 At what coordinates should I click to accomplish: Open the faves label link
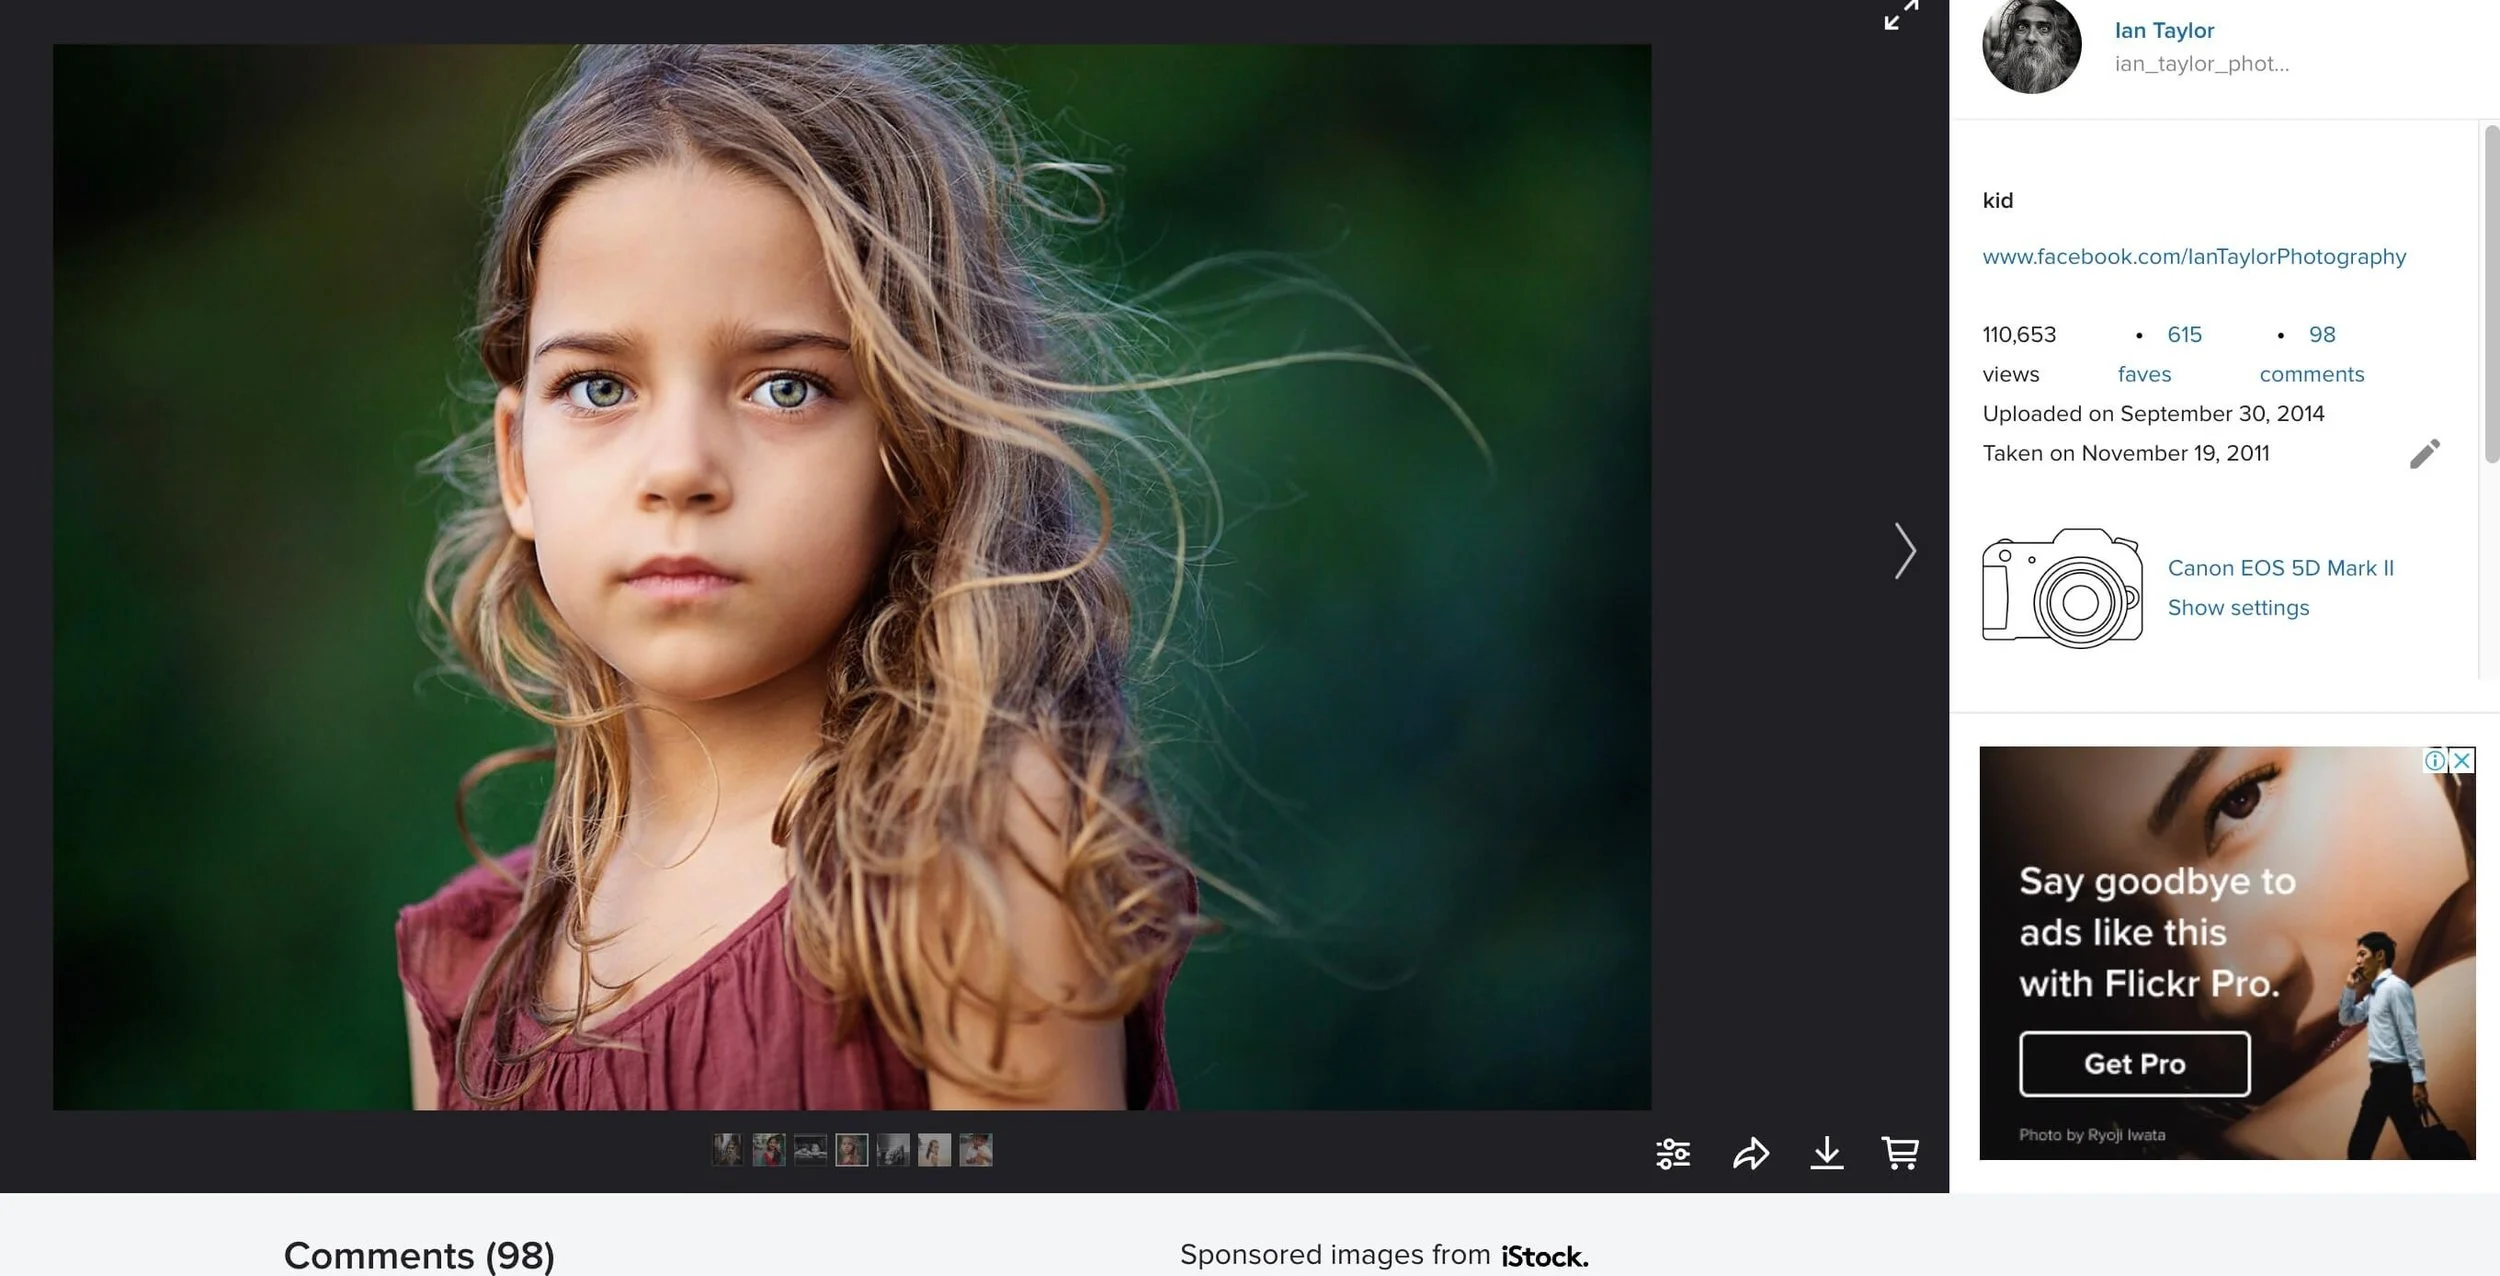(2144, 375)
